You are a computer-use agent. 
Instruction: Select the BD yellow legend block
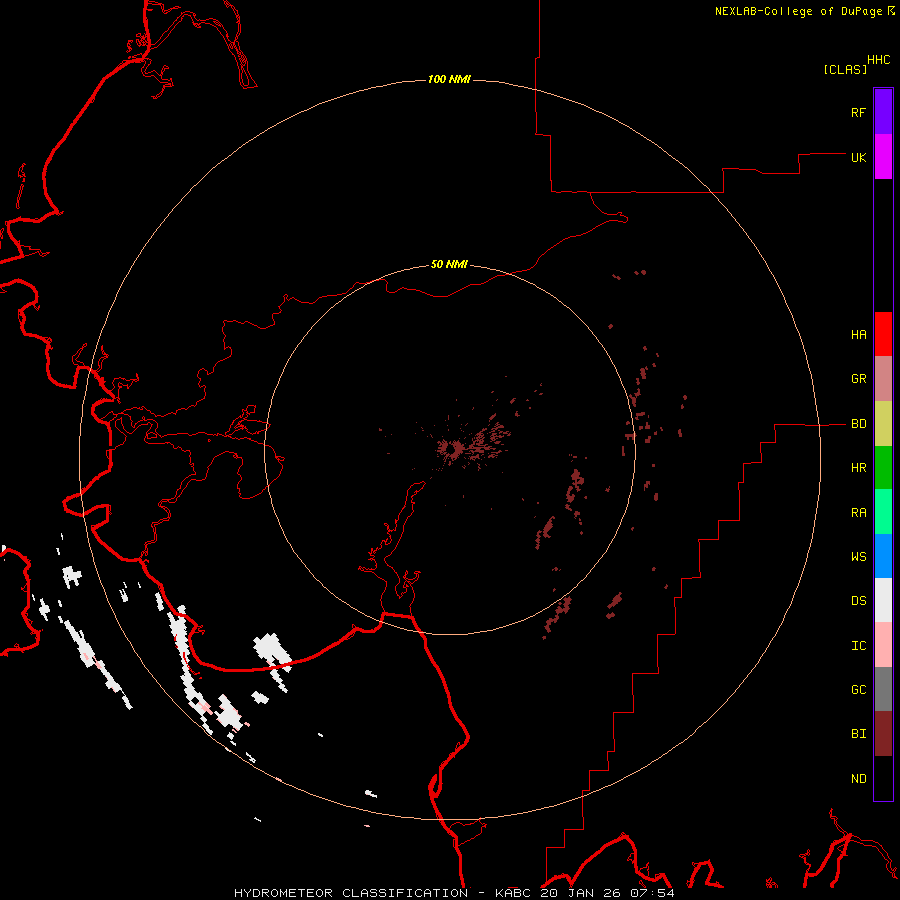click(883, 424)
